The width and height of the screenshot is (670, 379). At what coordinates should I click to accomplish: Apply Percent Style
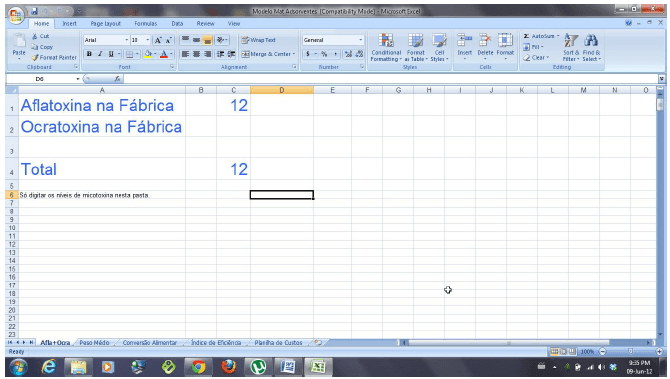324,54
